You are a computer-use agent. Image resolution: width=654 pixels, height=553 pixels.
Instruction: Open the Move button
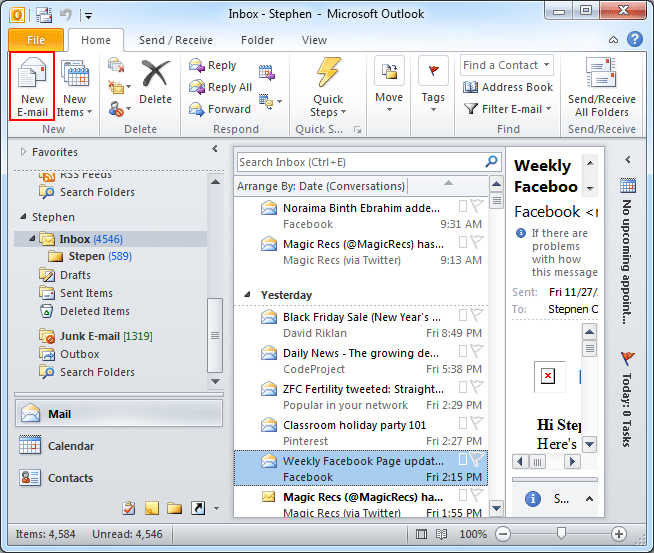(x=389, y=85)
